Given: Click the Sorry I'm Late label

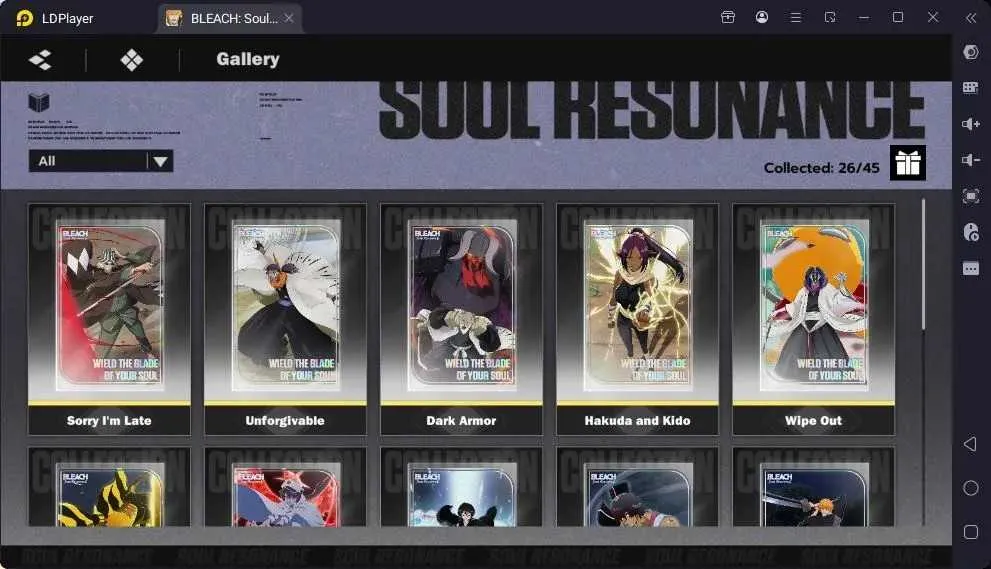Looking at the screenshot, I should pyautogui.click(x=109, y=420).
